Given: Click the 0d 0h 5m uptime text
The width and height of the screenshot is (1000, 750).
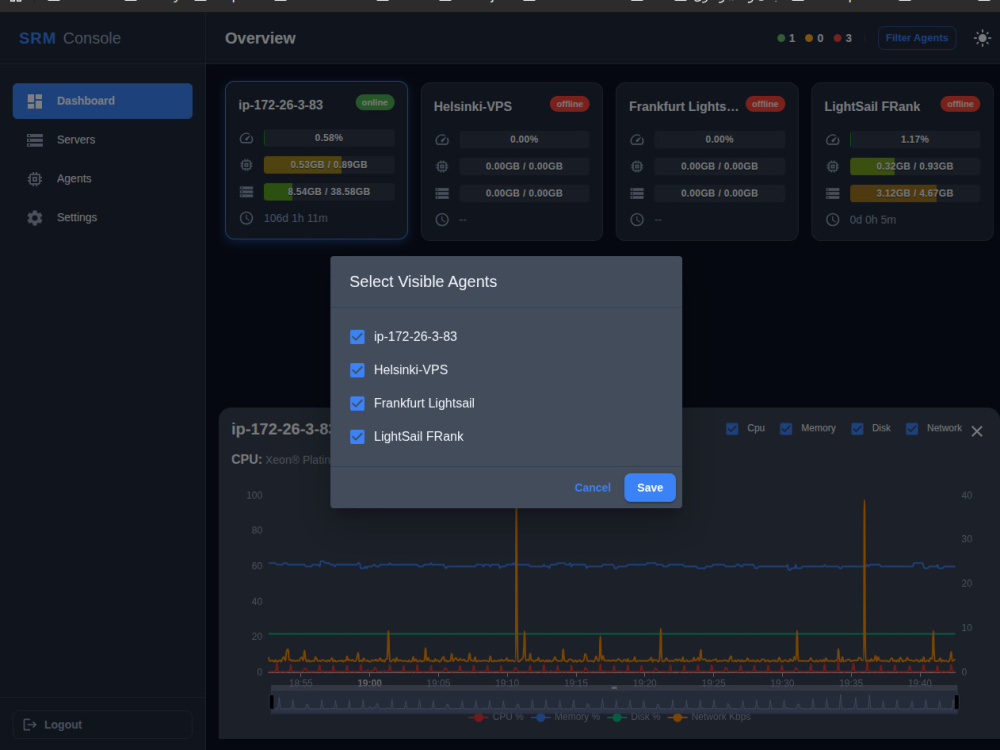Looking at the screenshot, I should pyautogui.click(x=872, y=220).
